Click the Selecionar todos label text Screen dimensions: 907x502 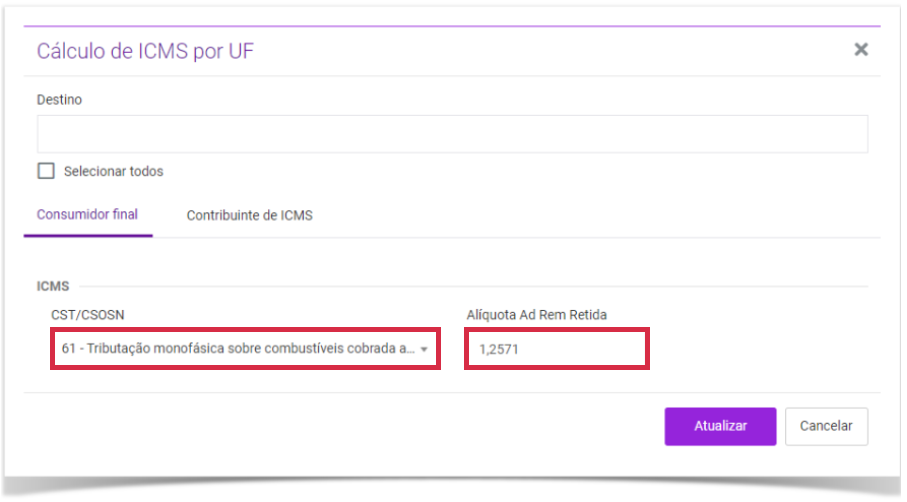(x=113, y=171)
